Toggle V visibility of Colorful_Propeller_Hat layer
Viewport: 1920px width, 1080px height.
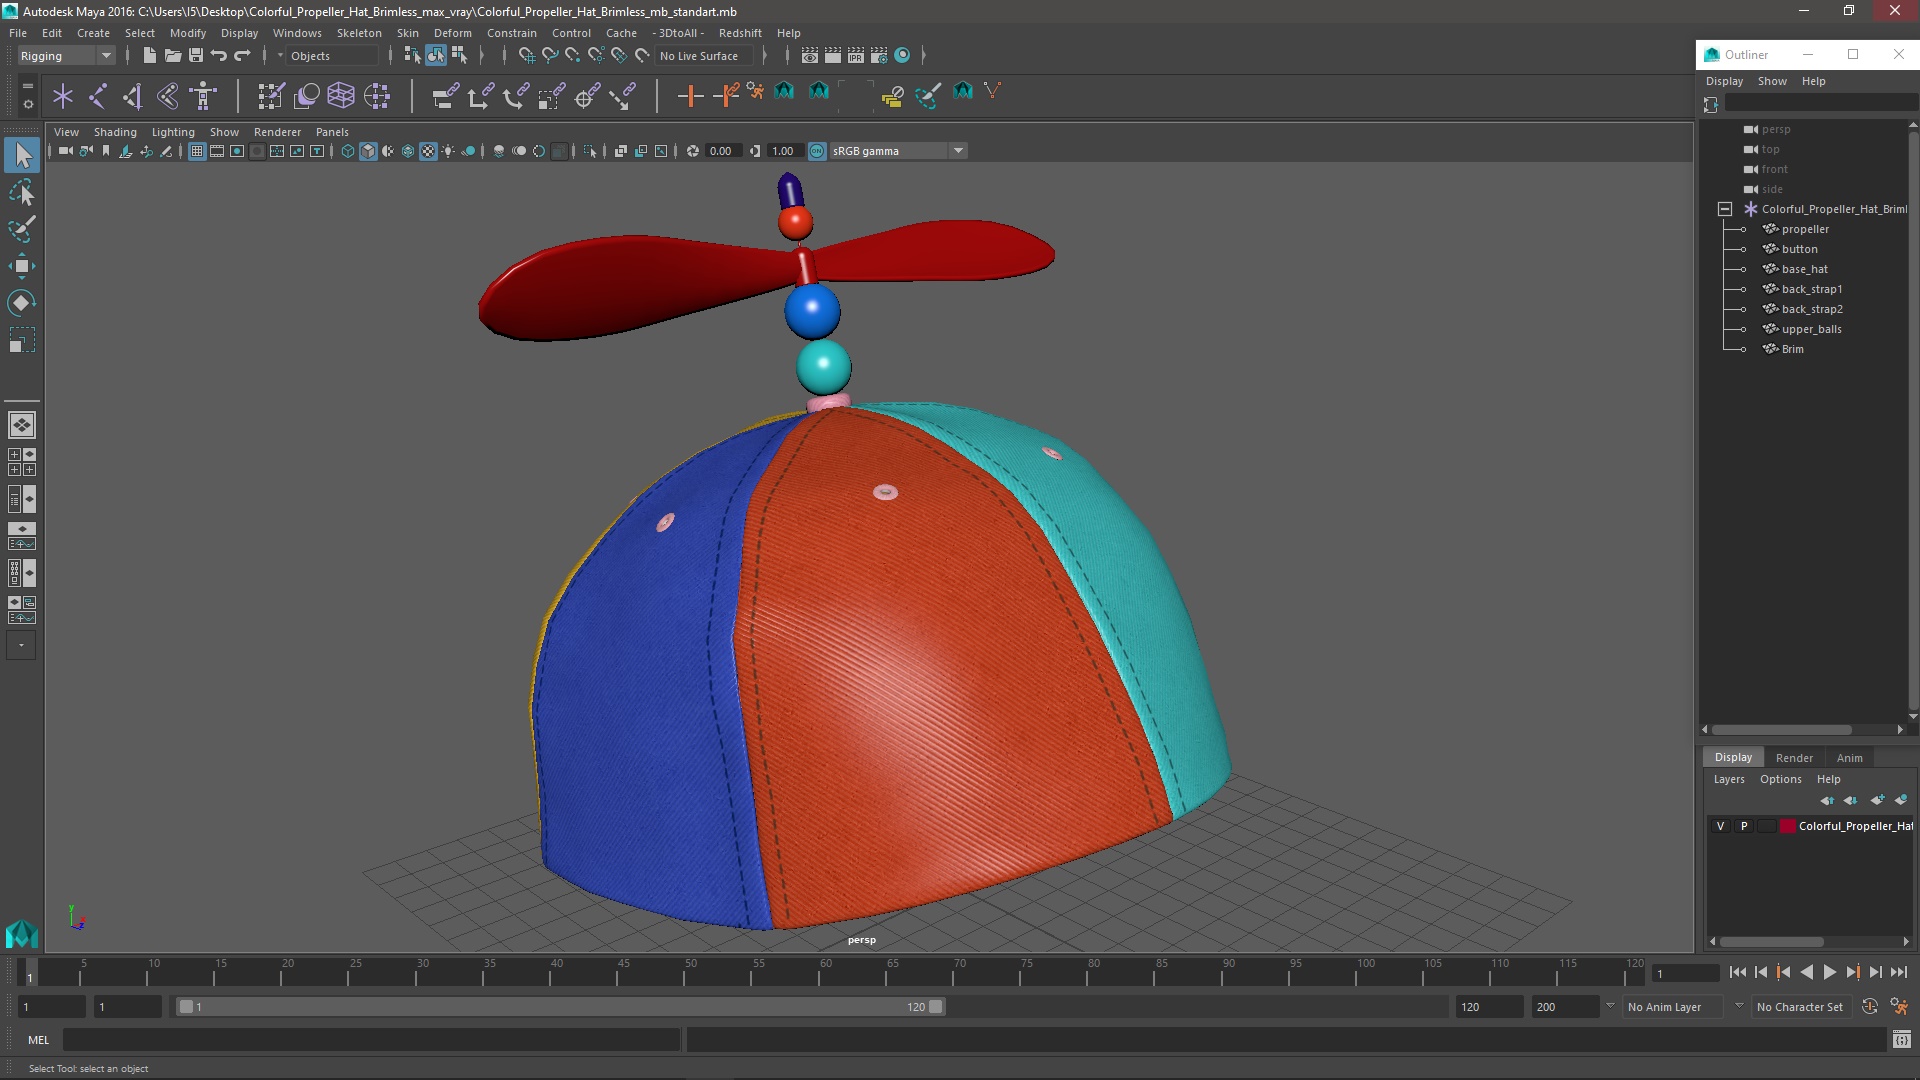tap(1720, 826)
